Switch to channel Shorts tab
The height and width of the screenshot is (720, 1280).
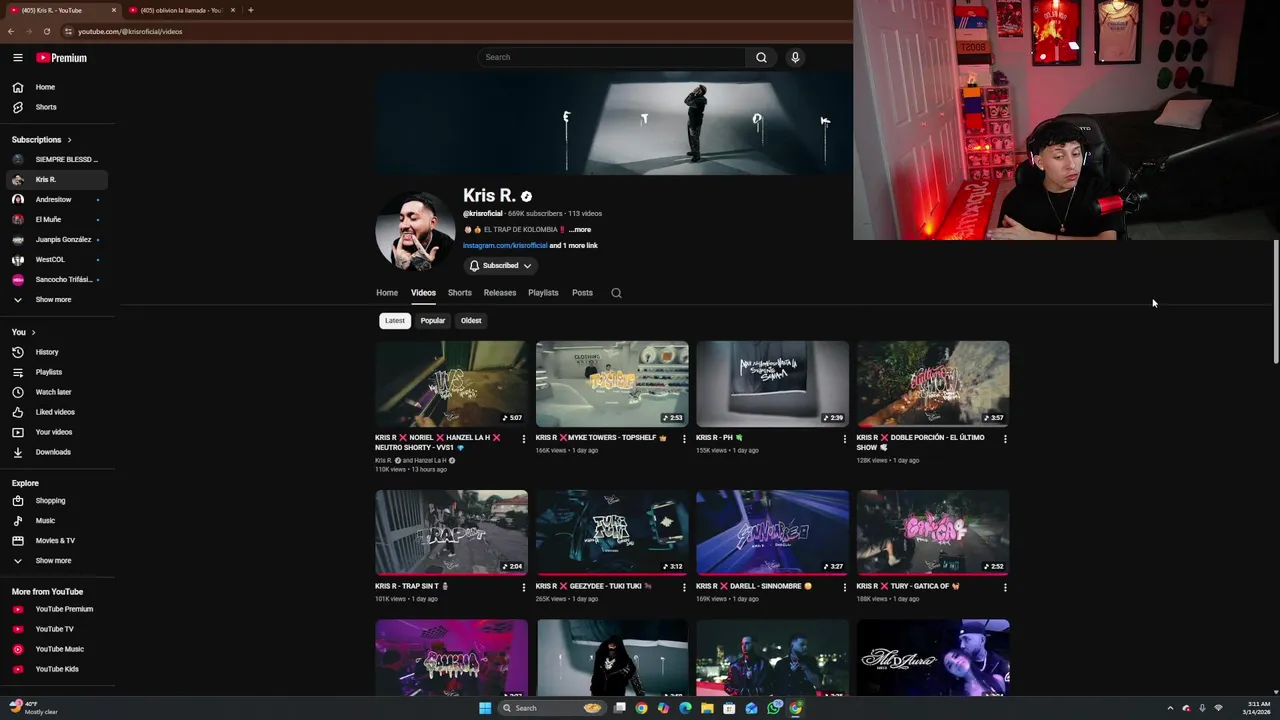[x=460, y=293]
